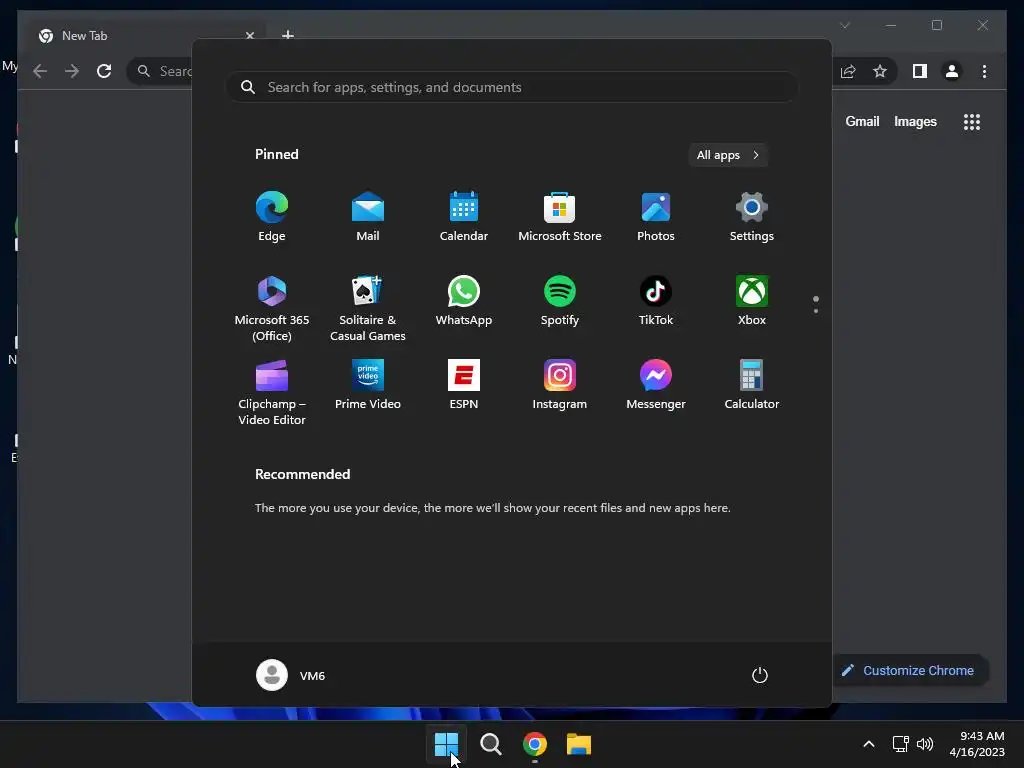Open the Edge pinned app
Viewport: 1024px width, 768px height.
pyautogui.click(x=272, y=217)
